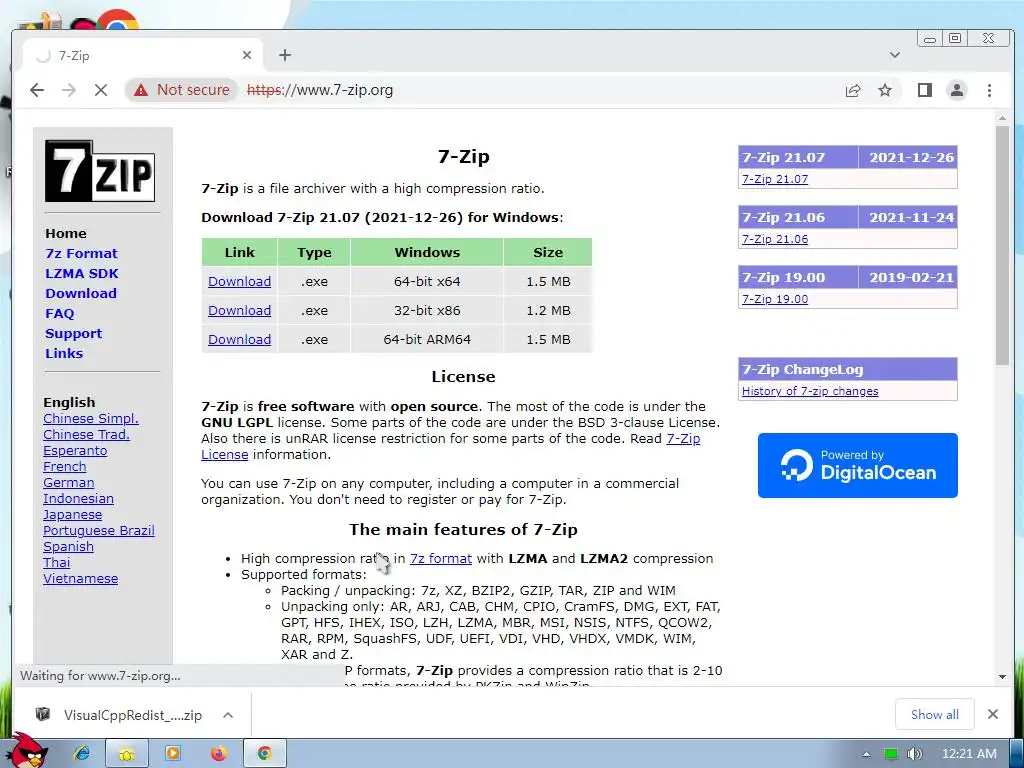Switch language to Japanese
This screenshot has width=1024, height=768.
72,515
